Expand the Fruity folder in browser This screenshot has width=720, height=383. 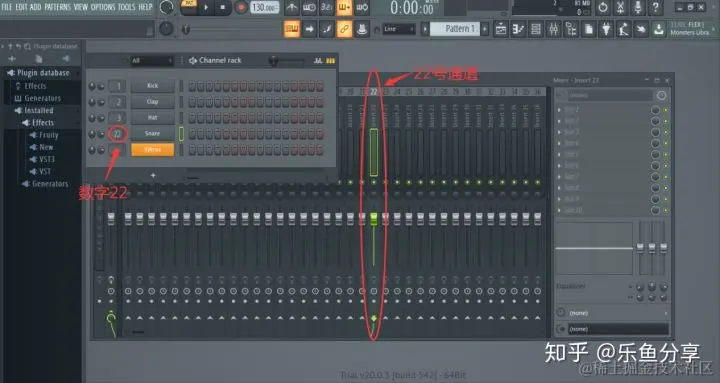pyautogui.click(x=44, y=135)
